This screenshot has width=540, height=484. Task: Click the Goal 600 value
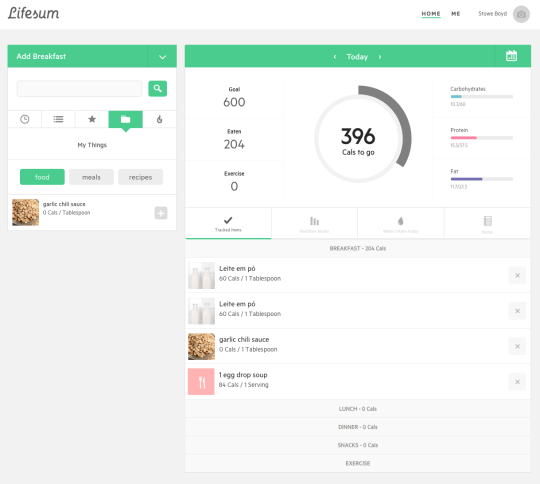tap(234, 102)
